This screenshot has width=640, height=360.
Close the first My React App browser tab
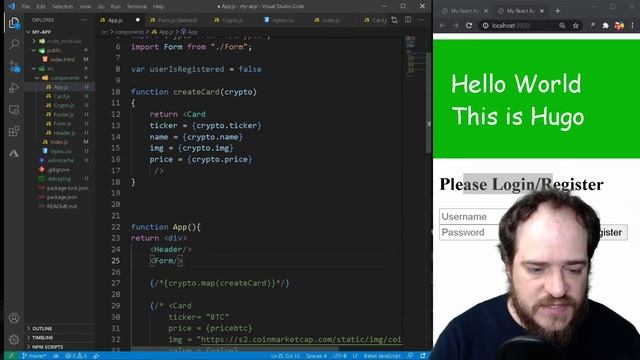pos(486,11)
